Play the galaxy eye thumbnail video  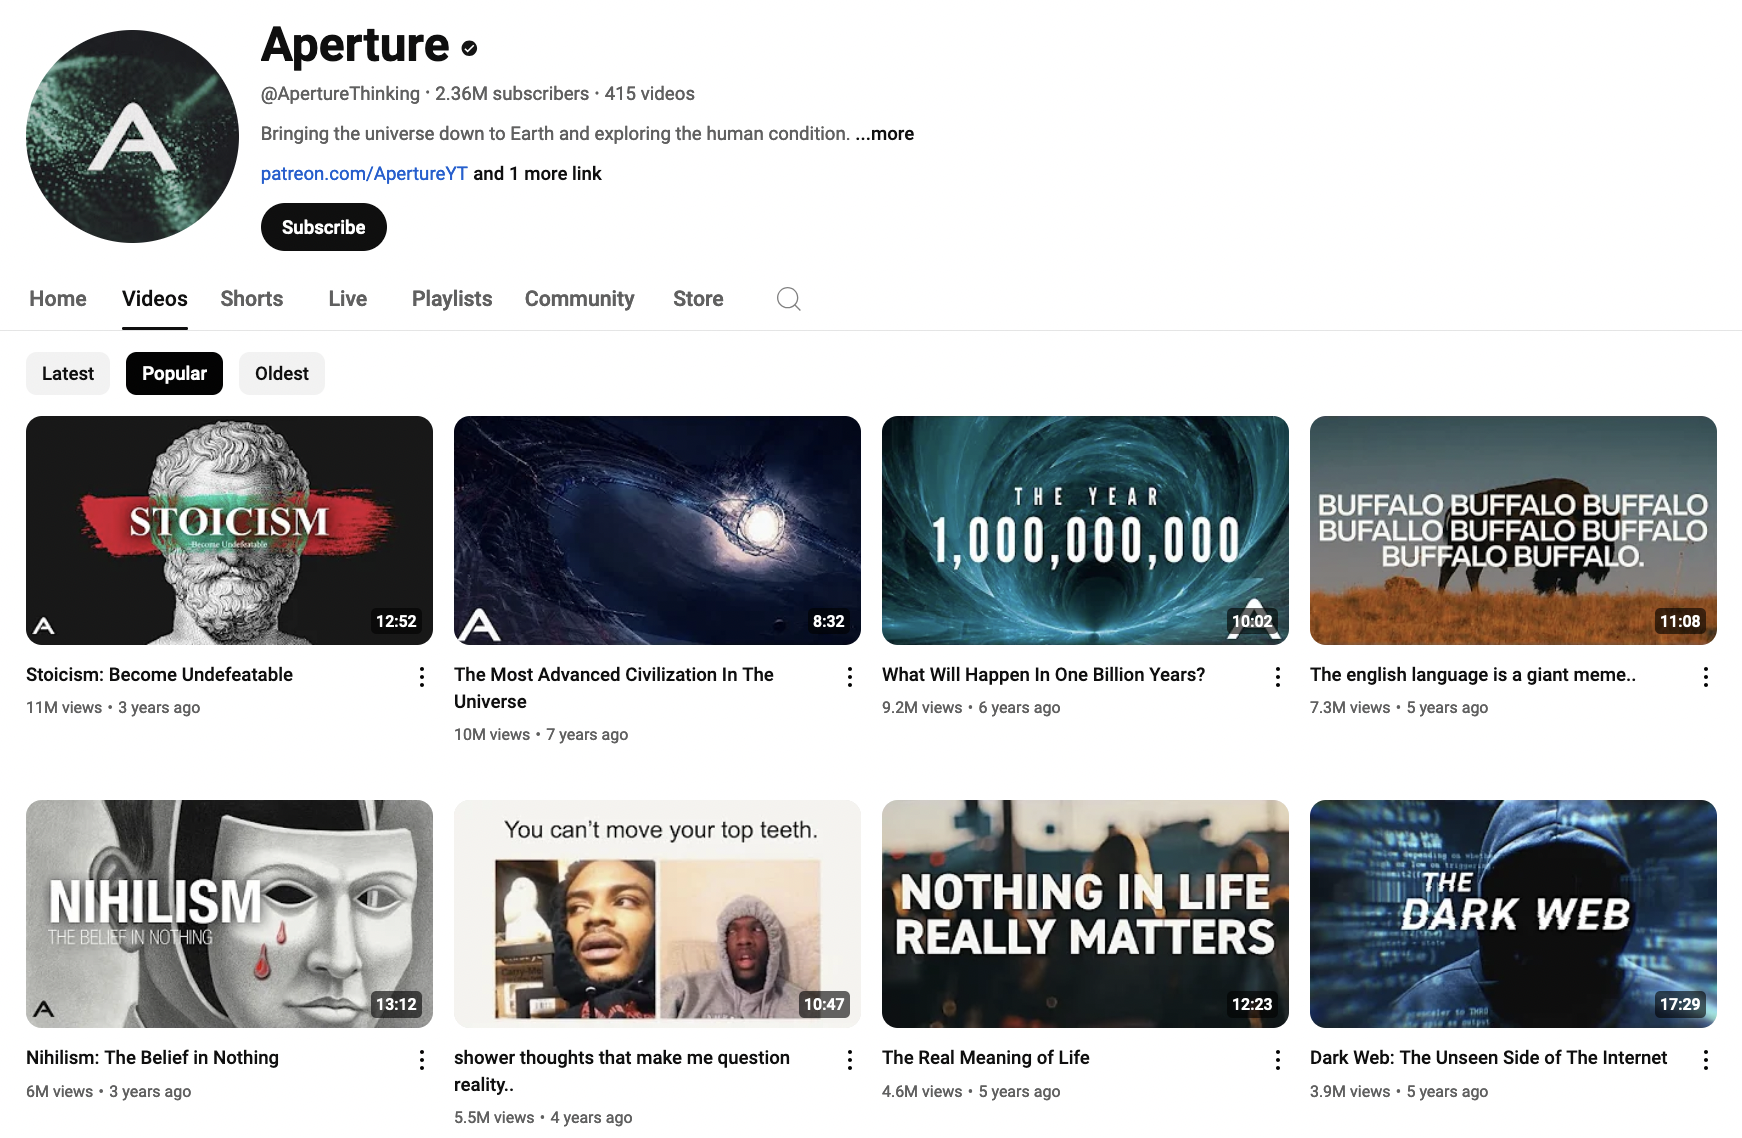point(657,530)
